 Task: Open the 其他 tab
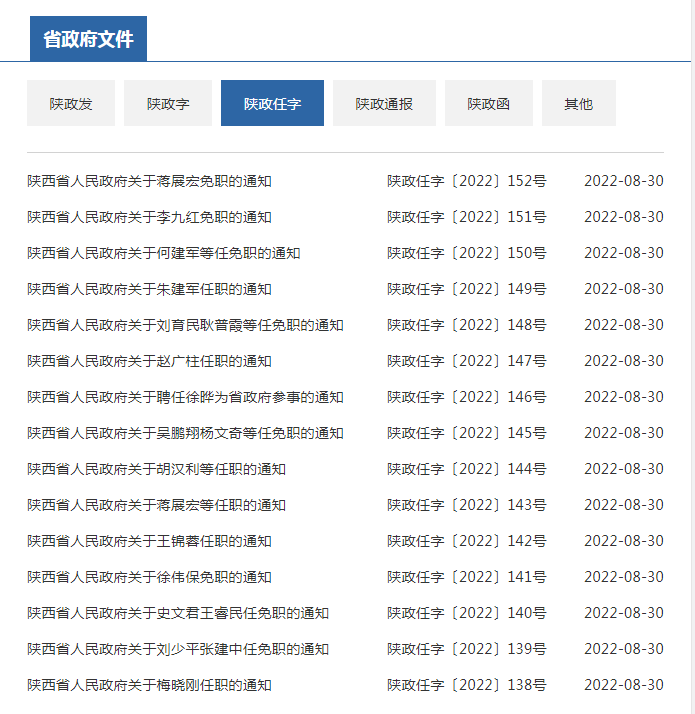(x=578, y=104)
